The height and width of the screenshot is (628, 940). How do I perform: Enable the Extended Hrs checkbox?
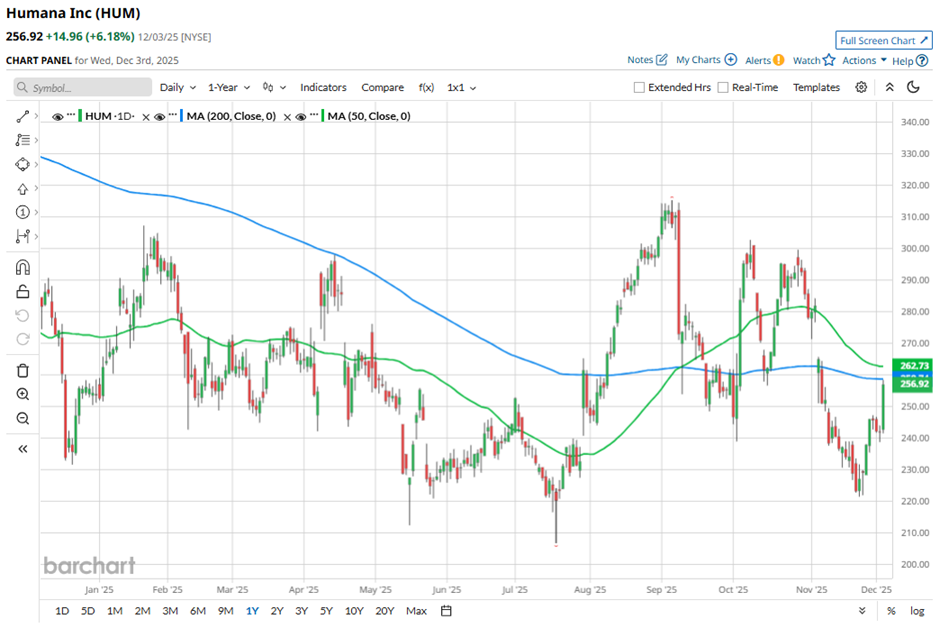point(640,88)
